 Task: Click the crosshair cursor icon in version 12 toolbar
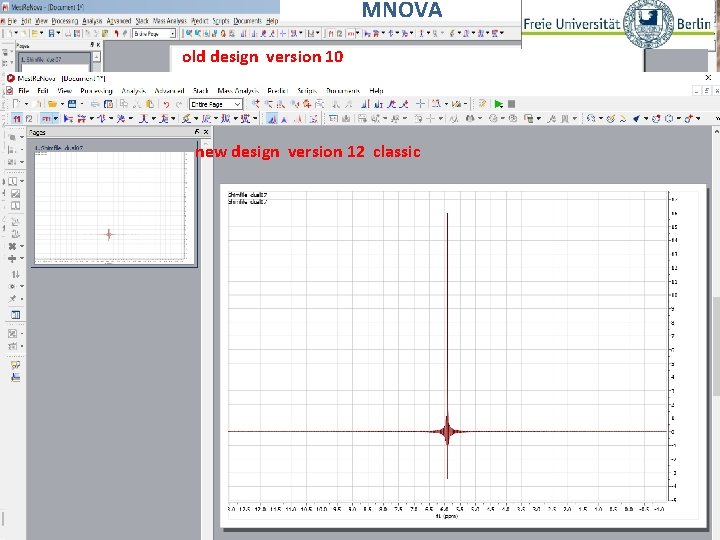point(420,104)
